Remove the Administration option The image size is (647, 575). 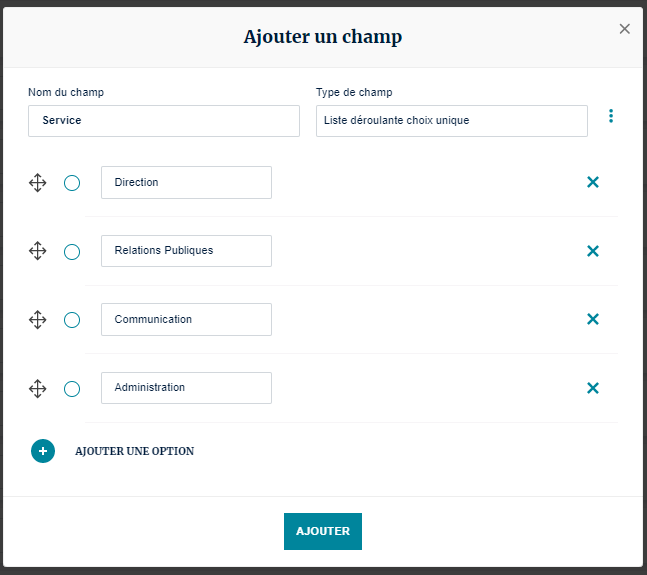[x=592, y=388]
